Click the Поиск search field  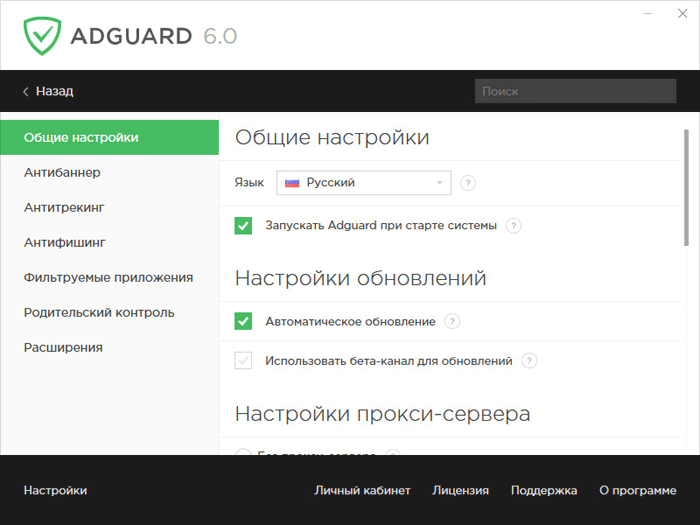(x=575, y=91)
